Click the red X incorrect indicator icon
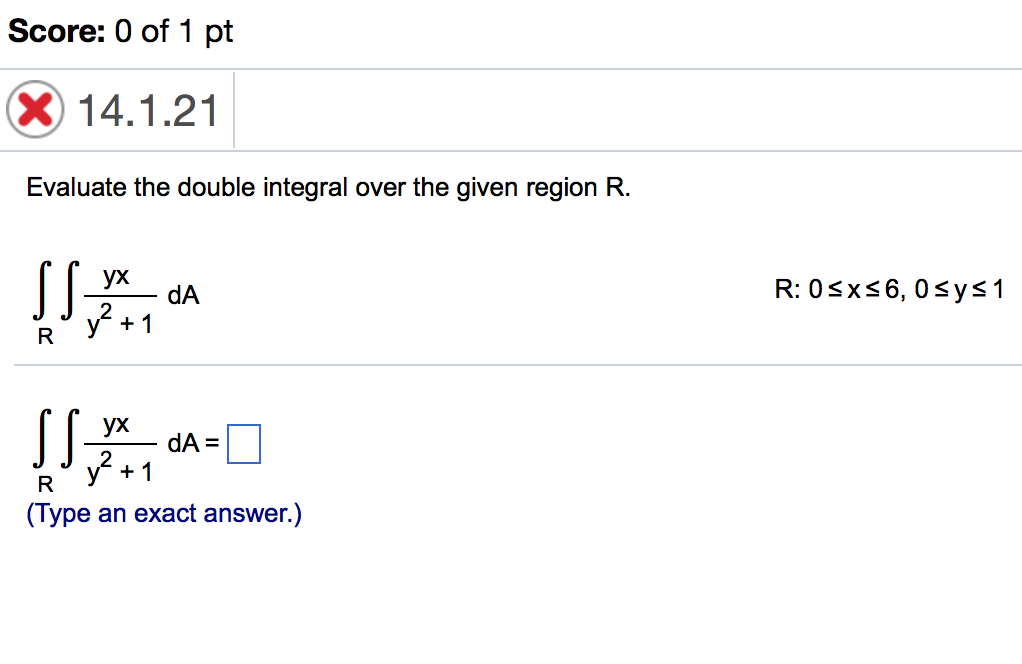 click(x=33, y=110)
